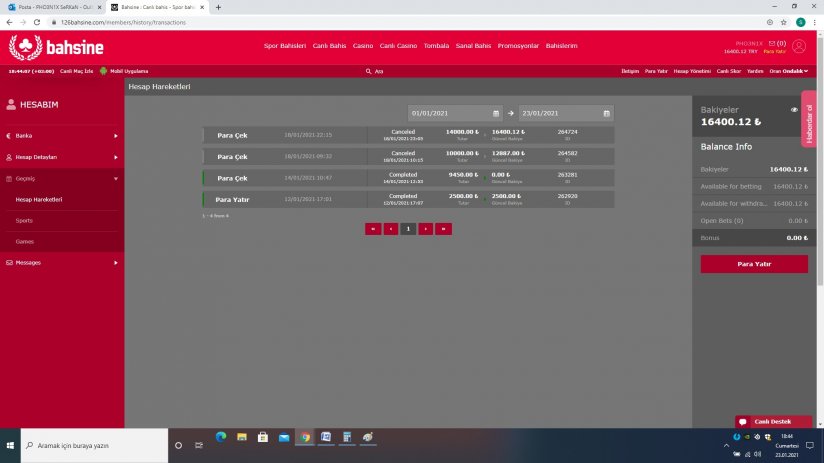Go to the previous transactions page
The width and height of the screenshot is (824, 463).
[390, 229]
